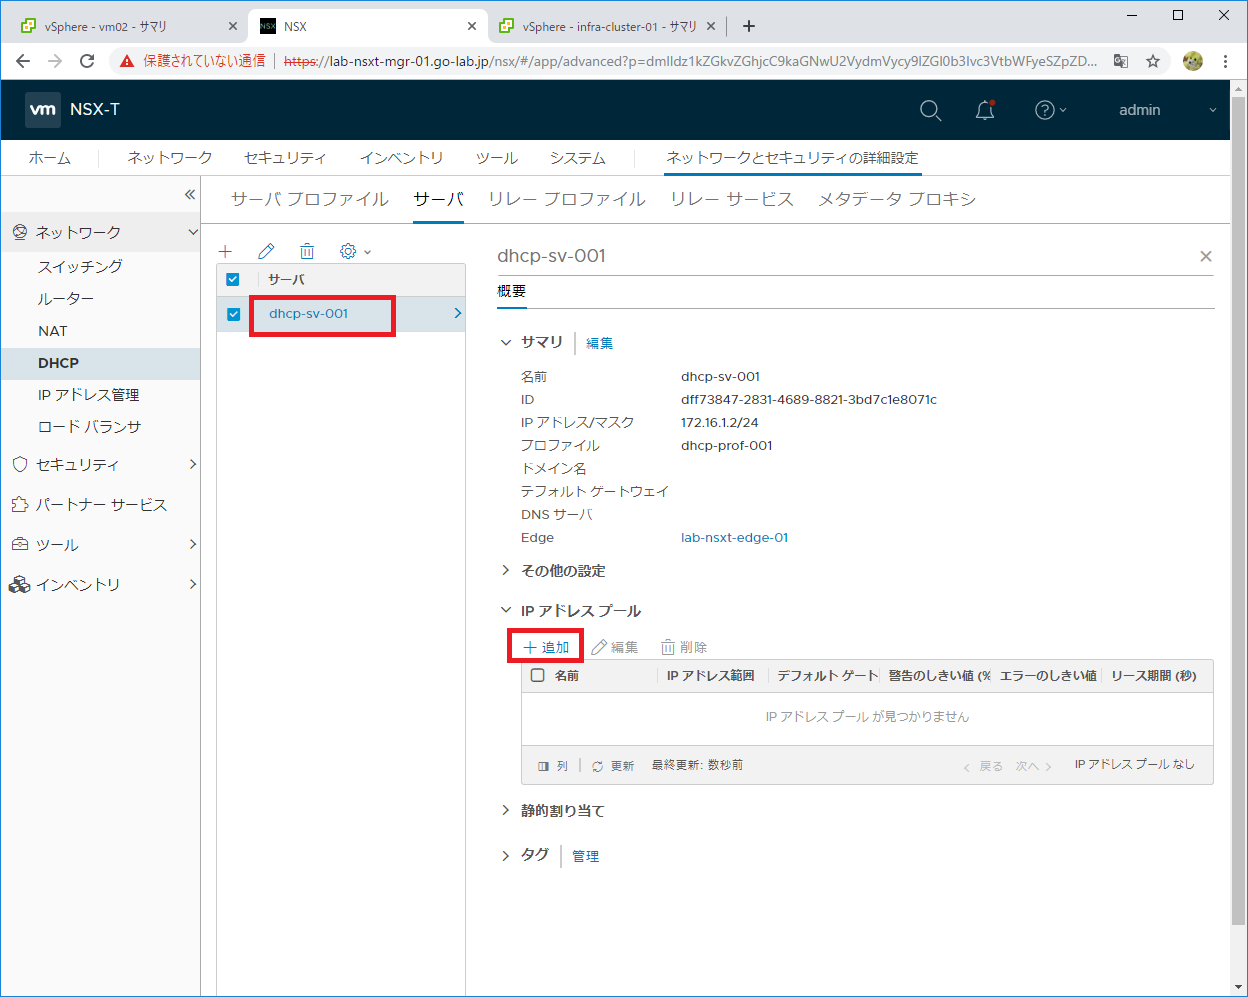The image size is (1248, 997).
Task: Switch to the Metadata Proxy tab
Action: (x=897, y=199)
